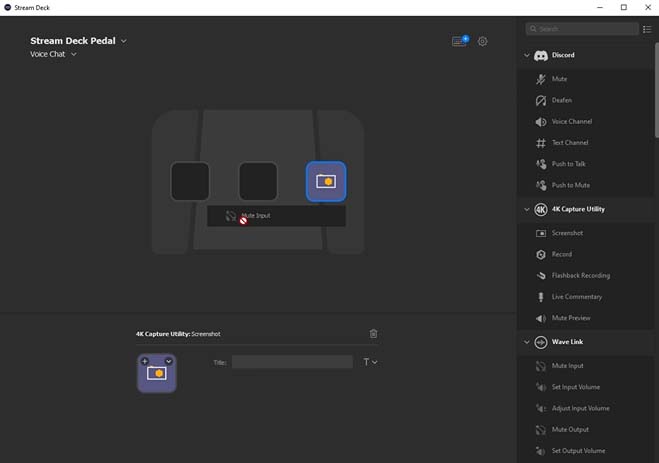
Task: Open the title text style dropdown
Action: pos(370,362)
